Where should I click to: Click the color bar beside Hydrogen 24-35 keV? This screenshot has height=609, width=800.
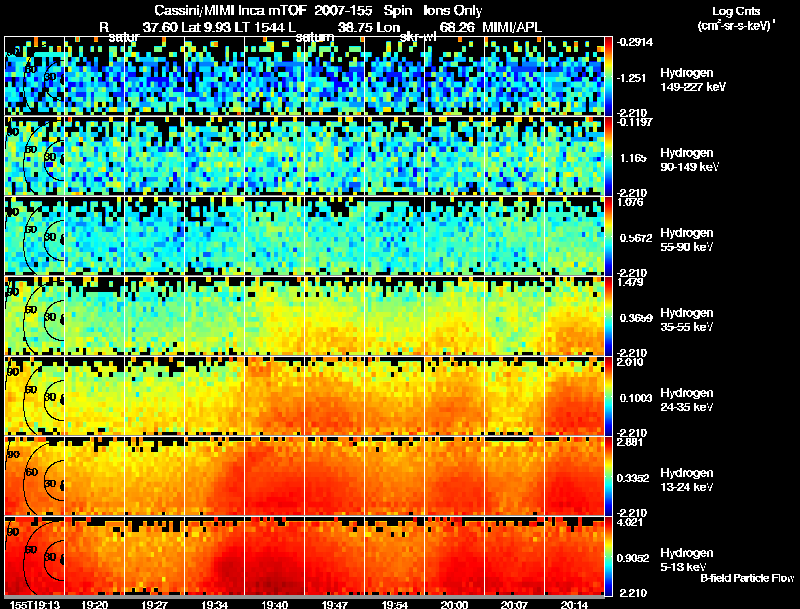pyautogui.click(x=608, y=396)
